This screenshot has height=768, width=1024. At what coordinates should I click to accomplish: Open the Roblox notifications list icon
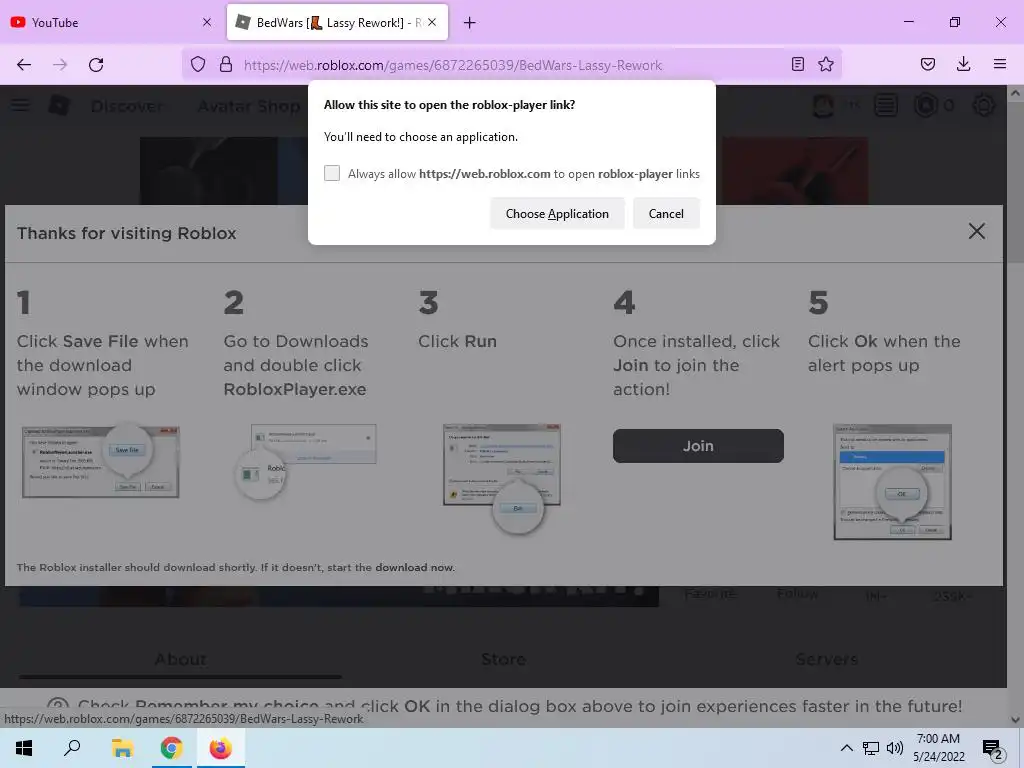pos(886,105)
